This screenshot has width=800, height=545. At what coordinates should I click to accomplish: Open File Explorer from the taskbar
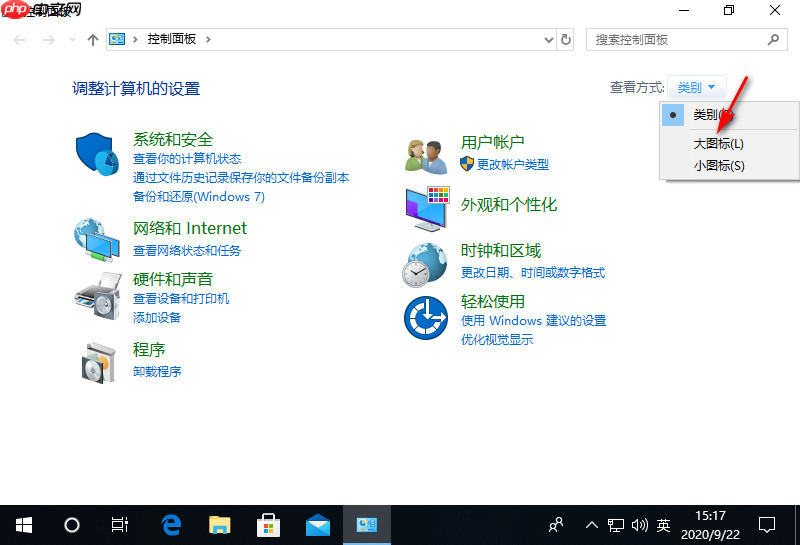coord(219,525)
